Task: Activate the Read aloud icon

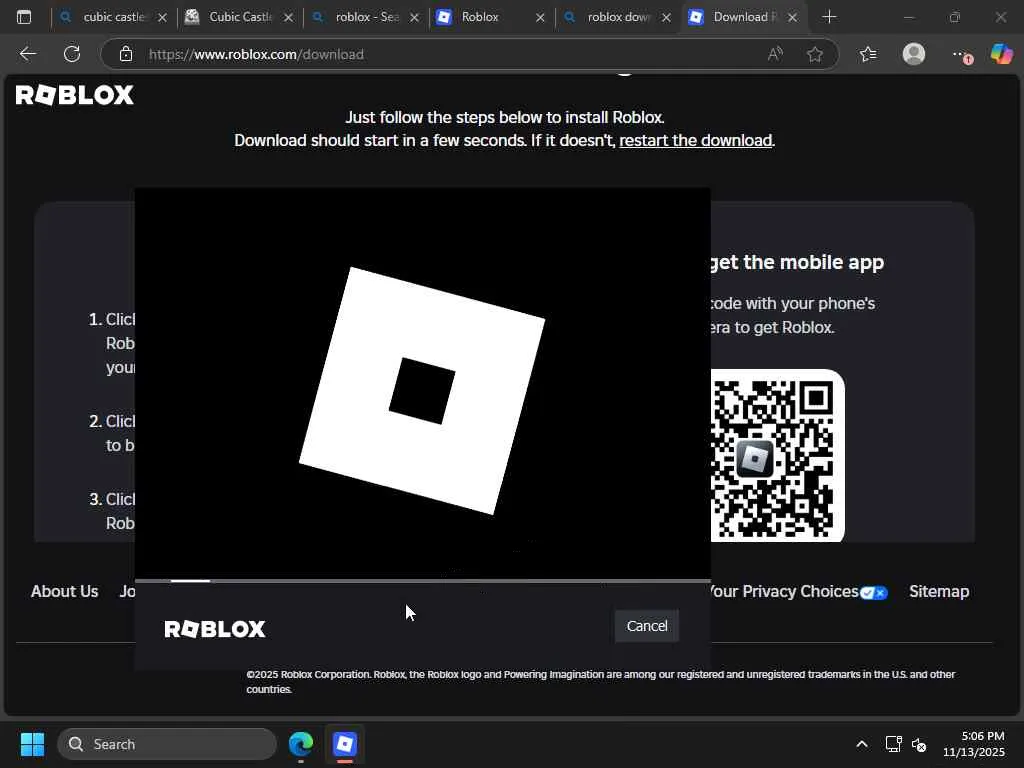Action: [x=775, y=54]
